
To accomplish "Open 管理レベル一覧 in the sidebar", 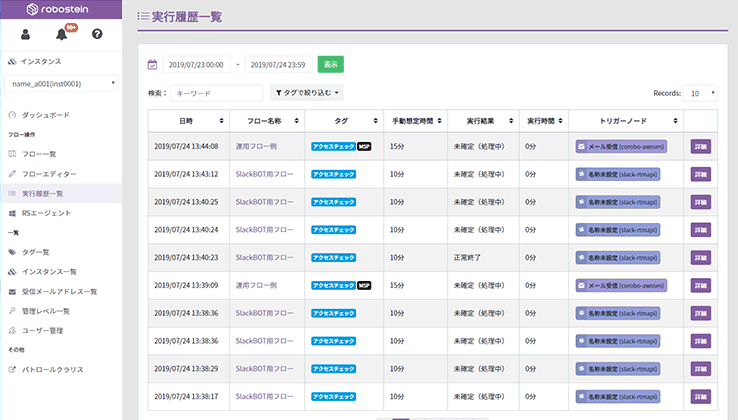I will pos(46,311).
